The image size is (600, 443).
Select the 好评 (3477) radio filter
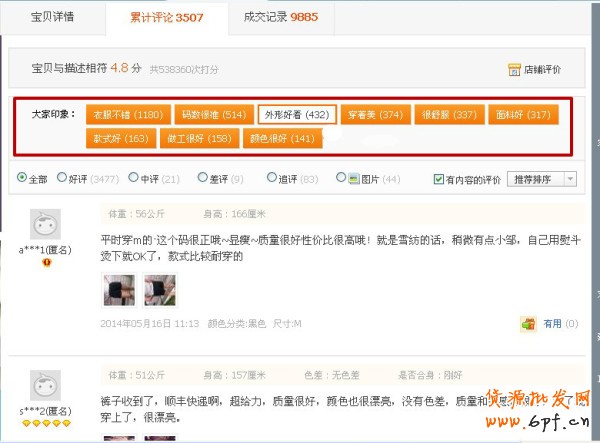click(x=63, y=179)
